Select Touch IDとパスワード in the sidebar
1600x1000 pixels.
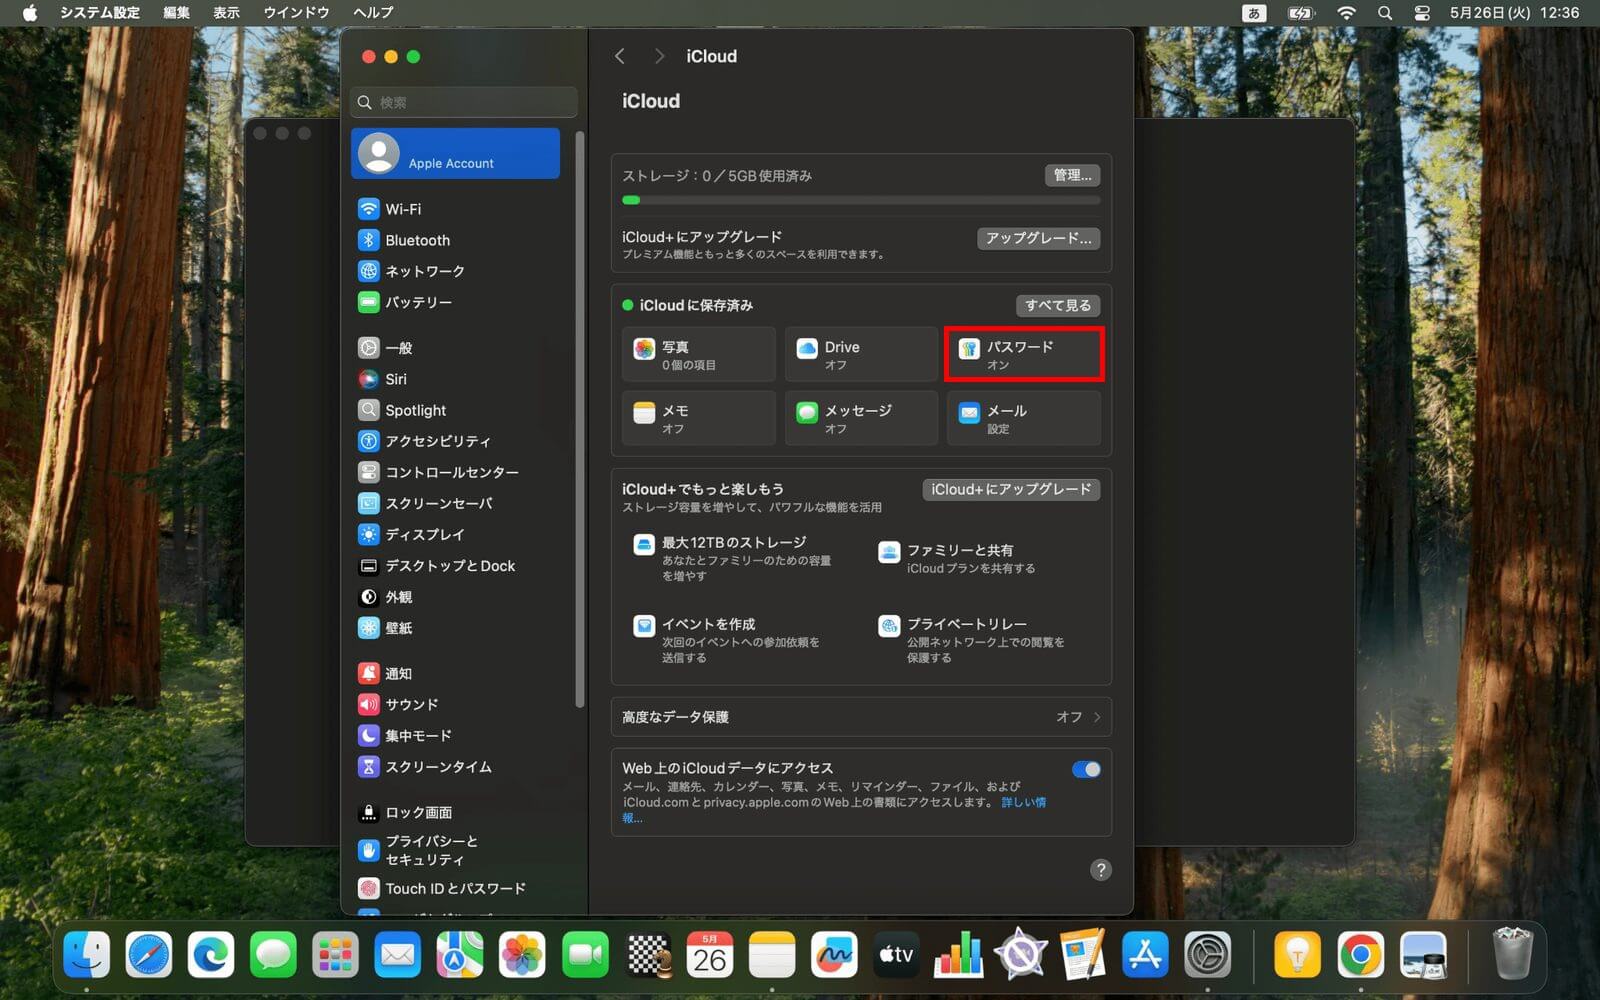click(455, 888)
